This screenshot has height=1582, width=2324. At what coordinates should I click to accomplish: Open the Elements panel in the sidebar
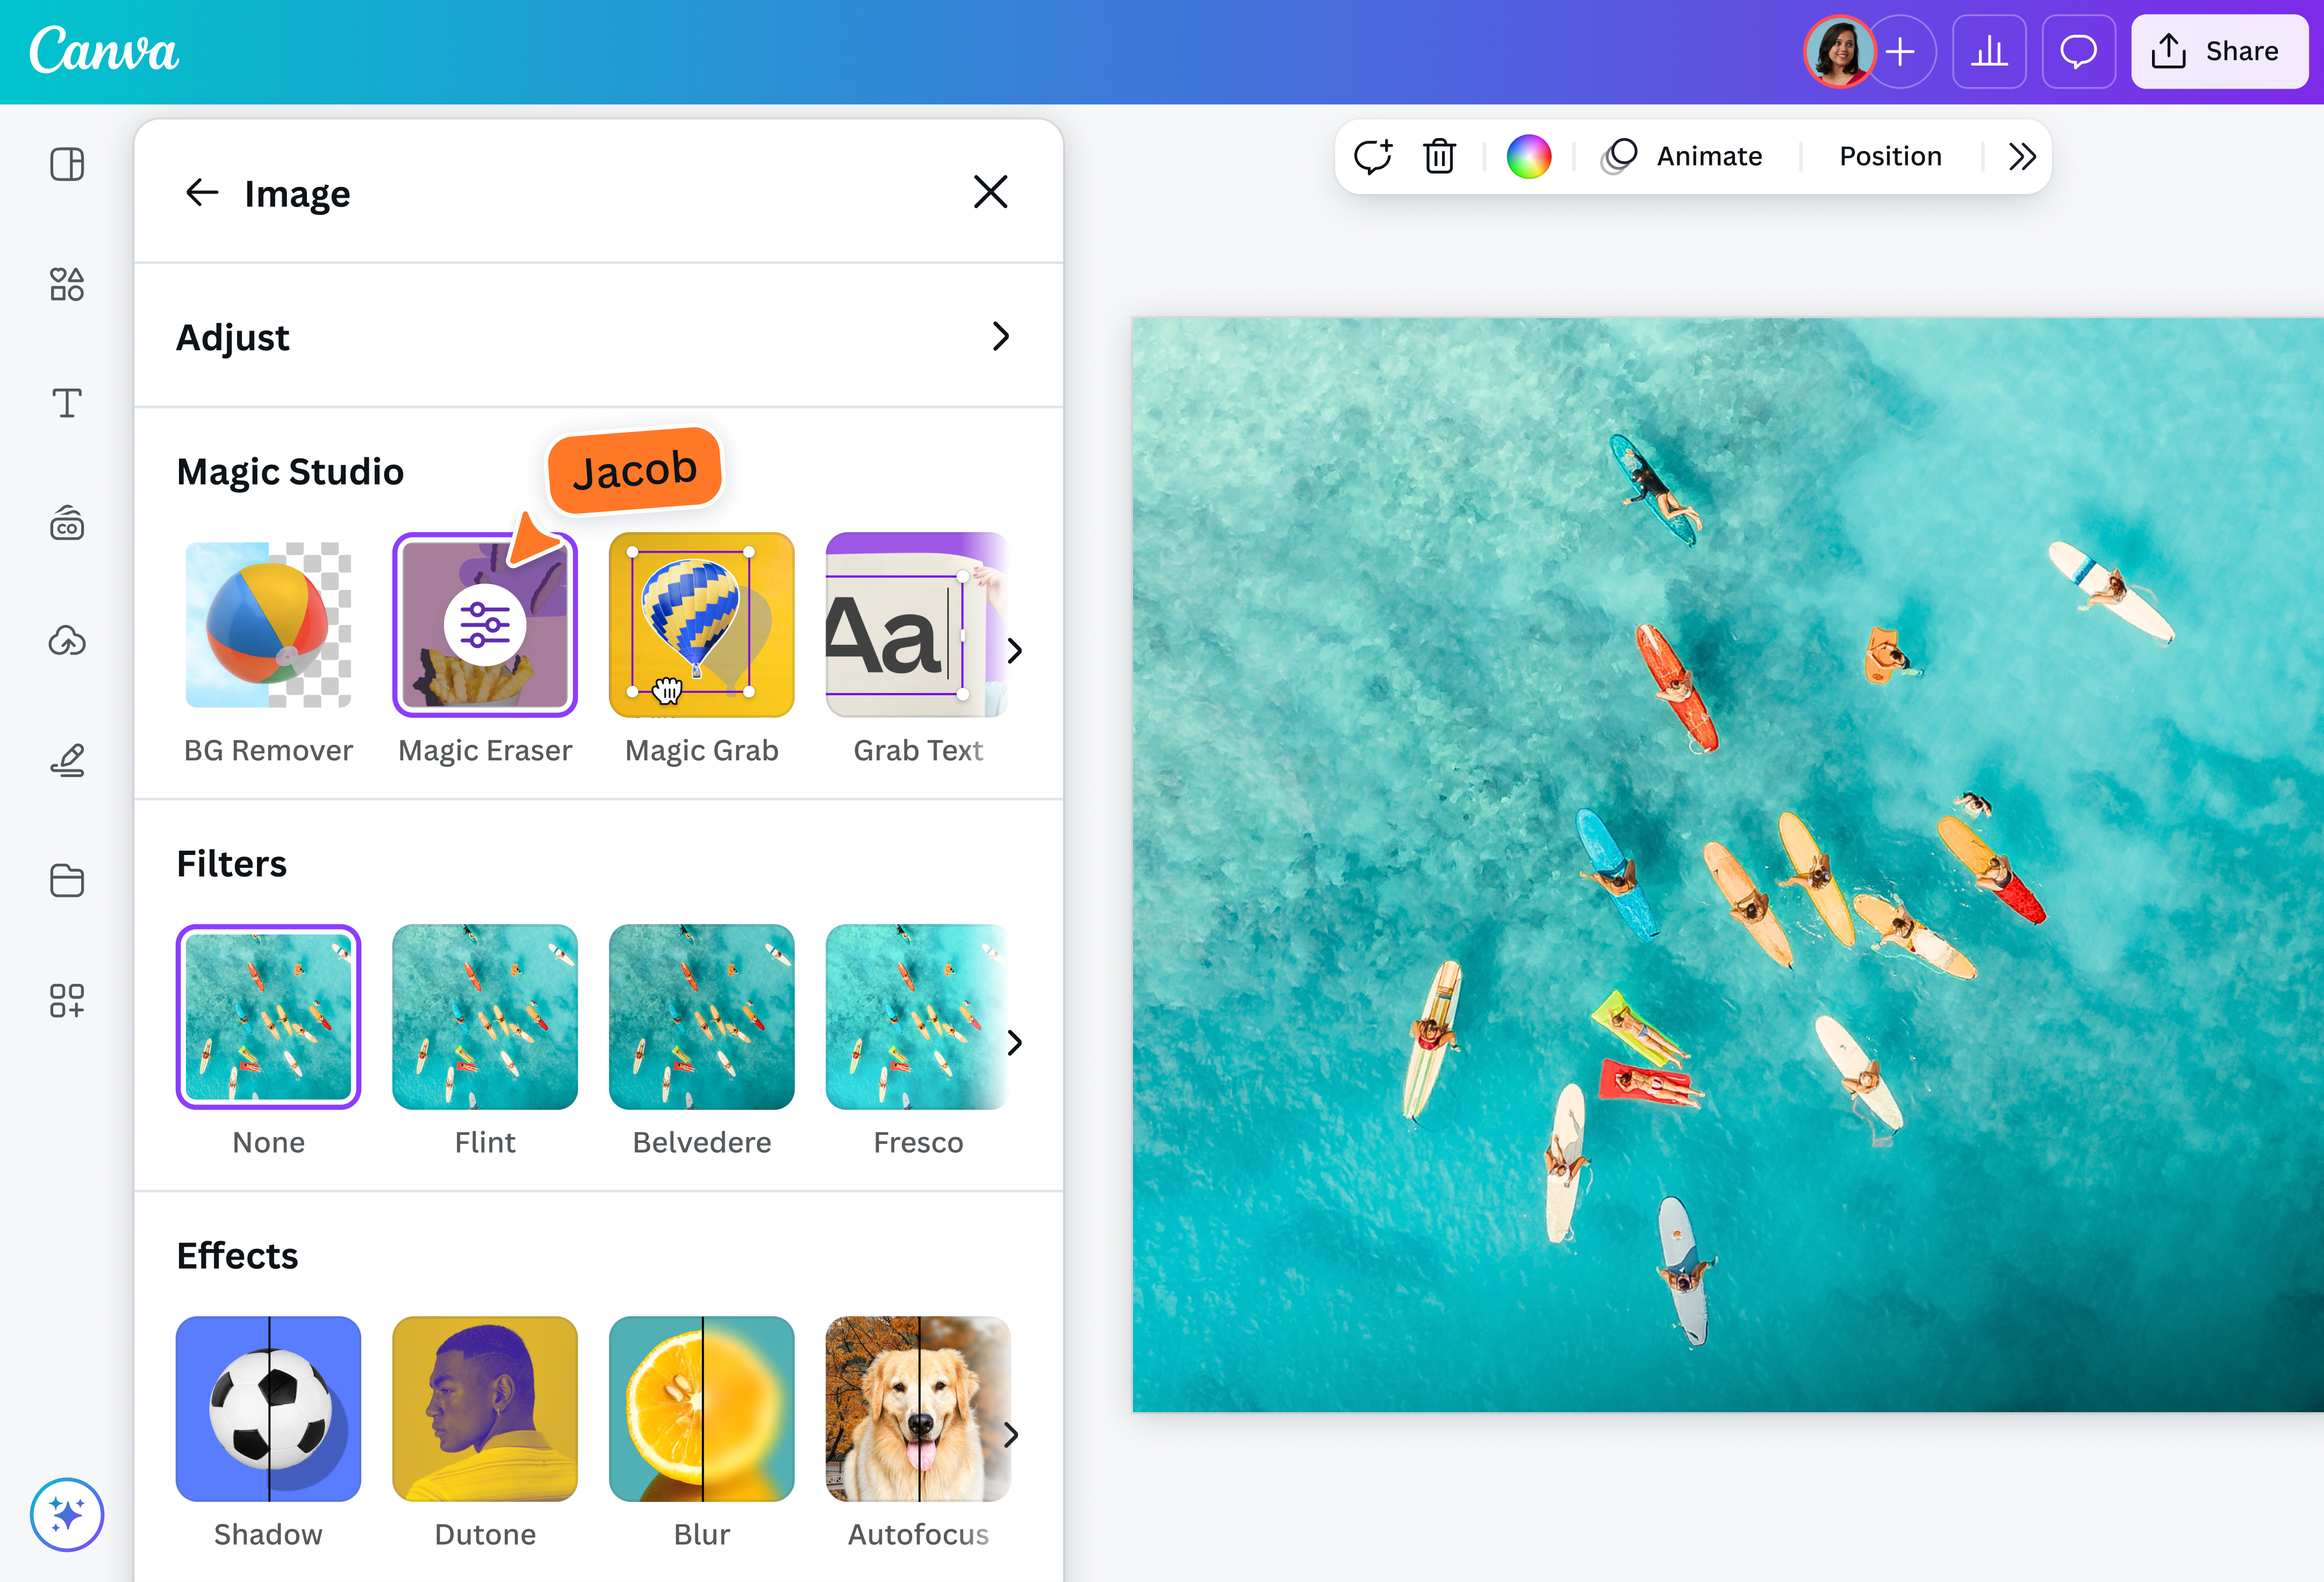67,285
